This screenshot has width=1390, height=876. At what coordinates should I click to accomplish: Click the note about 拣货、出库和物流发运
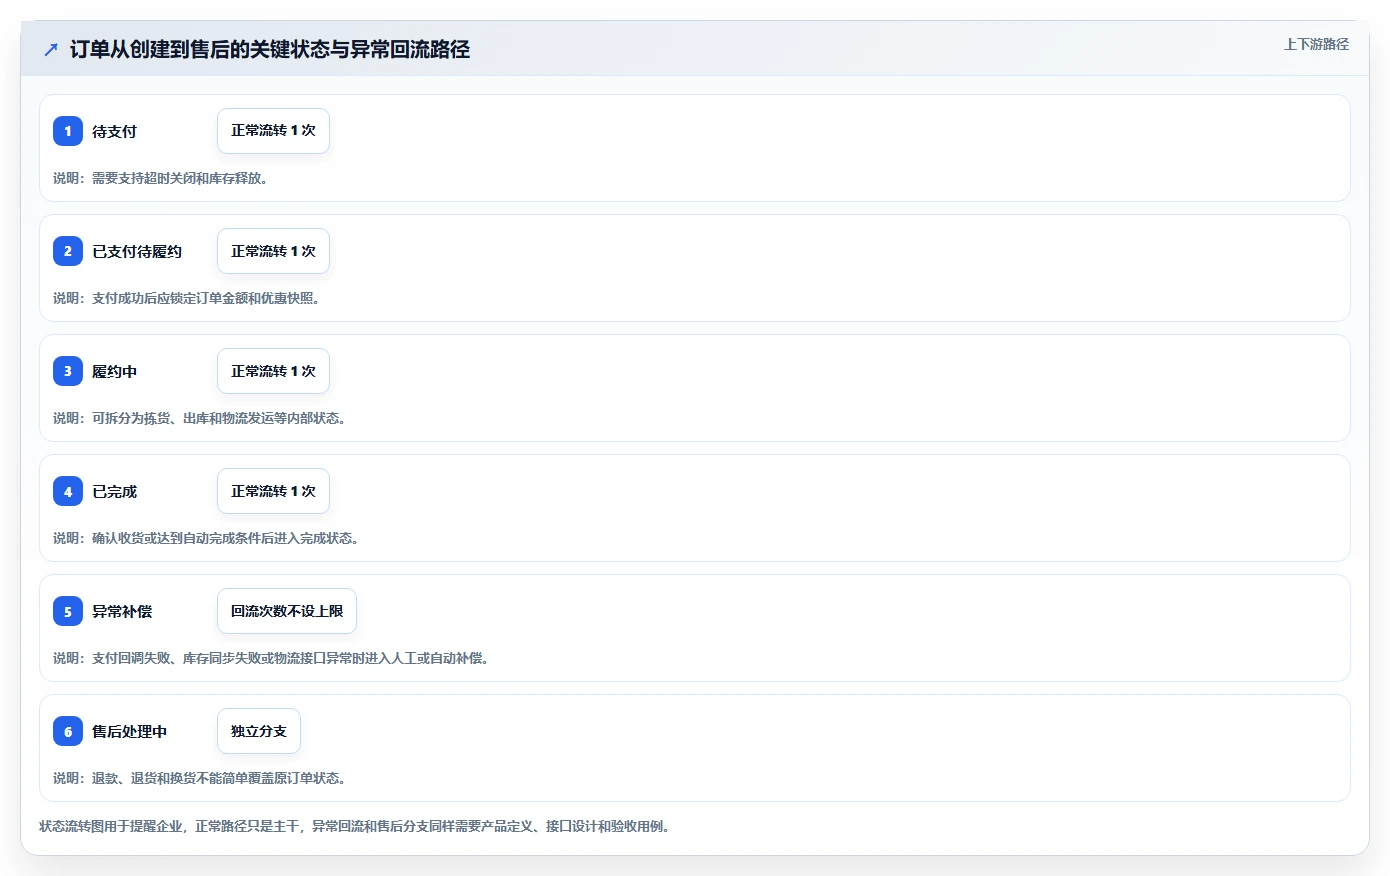pyautogui.click(x=199, y=418)
